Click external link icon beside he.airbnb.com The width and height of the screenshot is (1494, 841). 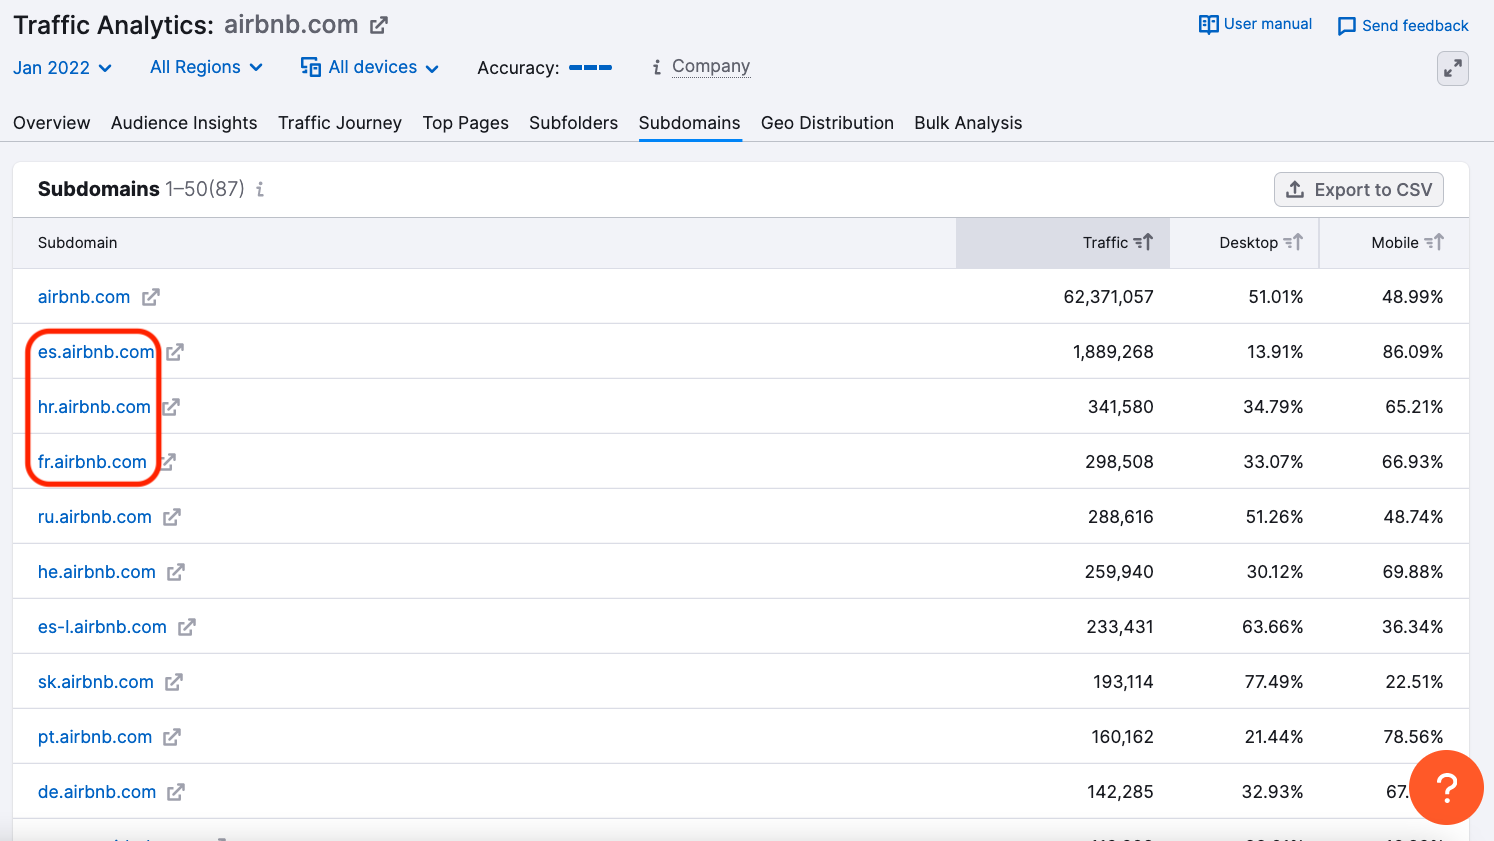pyautogui.click(x=176, y=572)
